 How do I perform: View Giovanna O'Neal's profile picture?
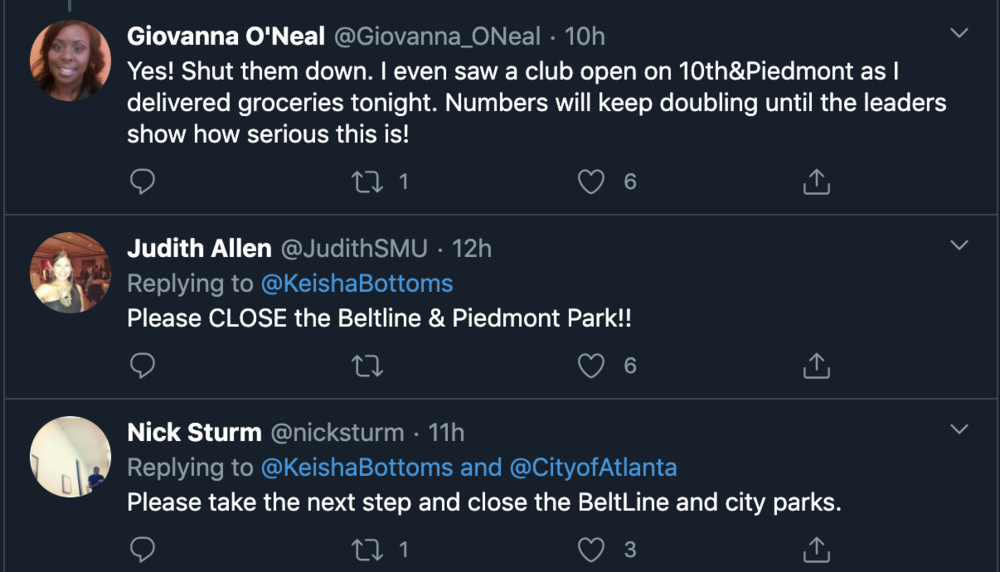(70, 61)
